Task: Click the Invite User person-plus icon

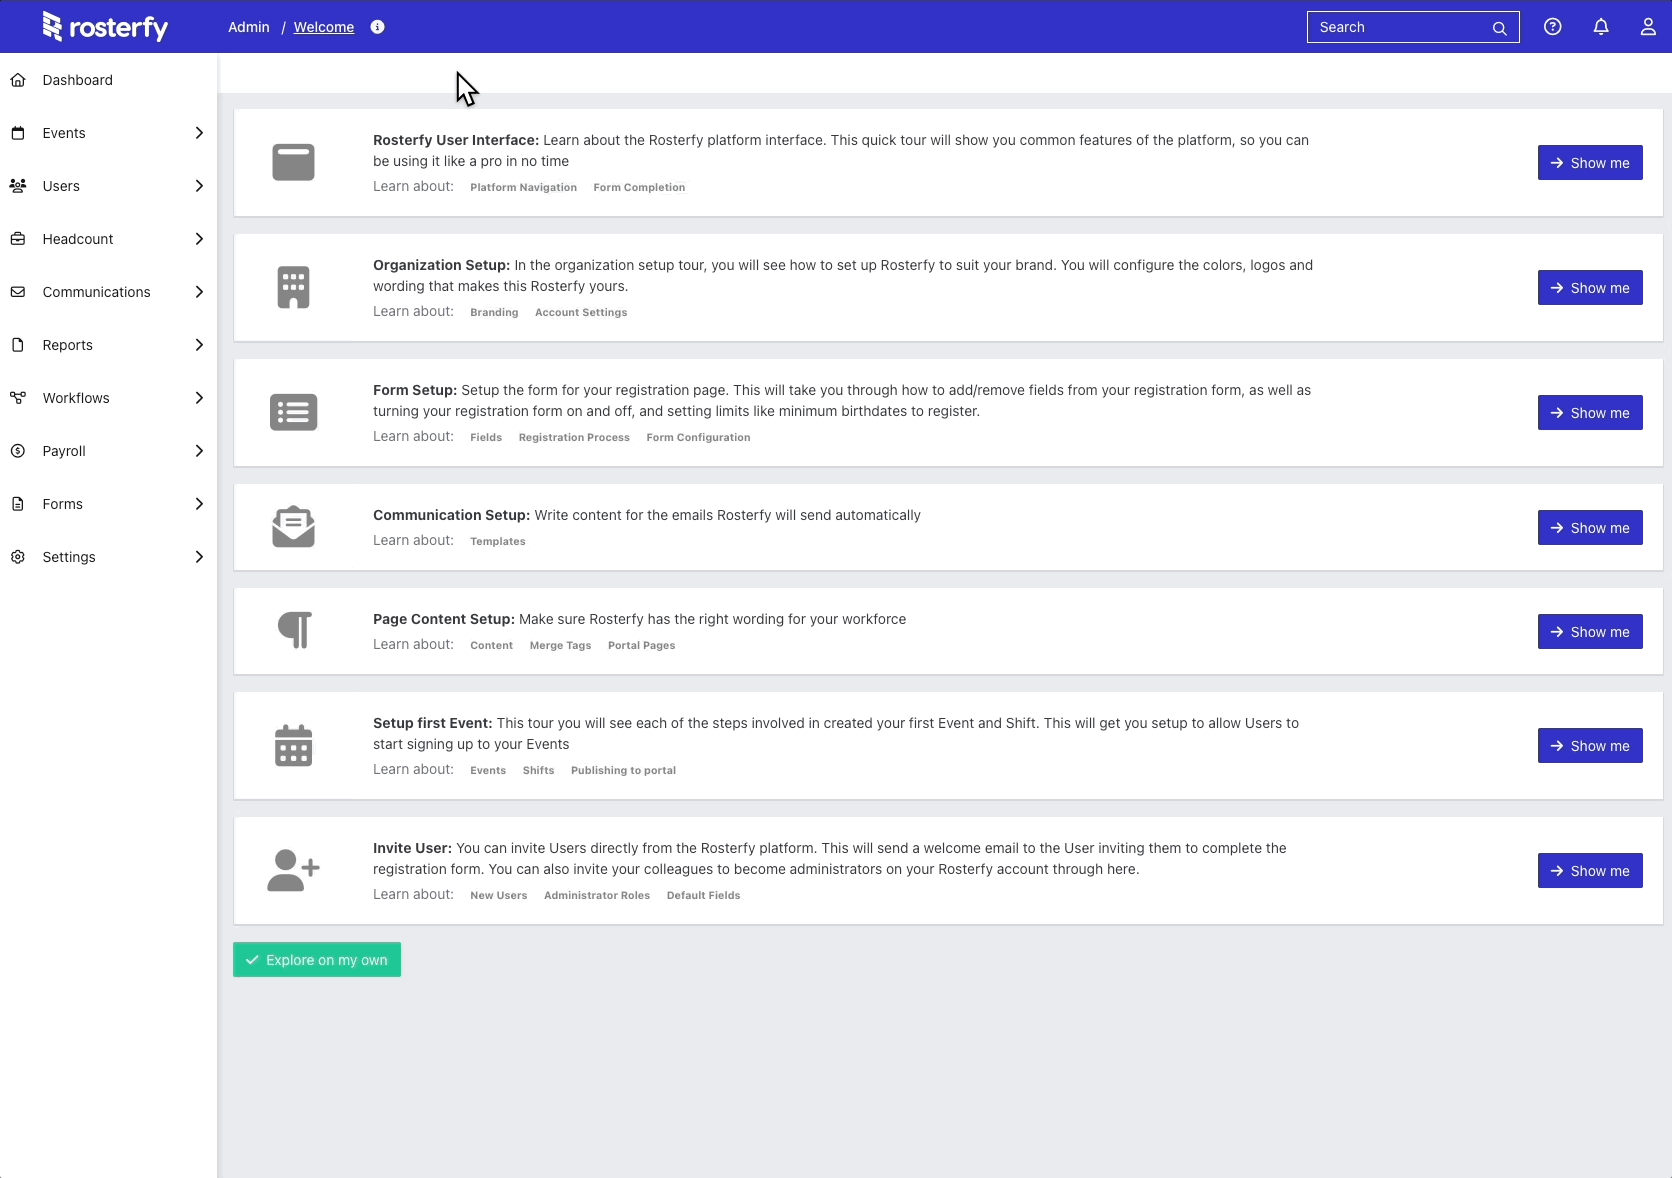Action: tap(293, 870)
